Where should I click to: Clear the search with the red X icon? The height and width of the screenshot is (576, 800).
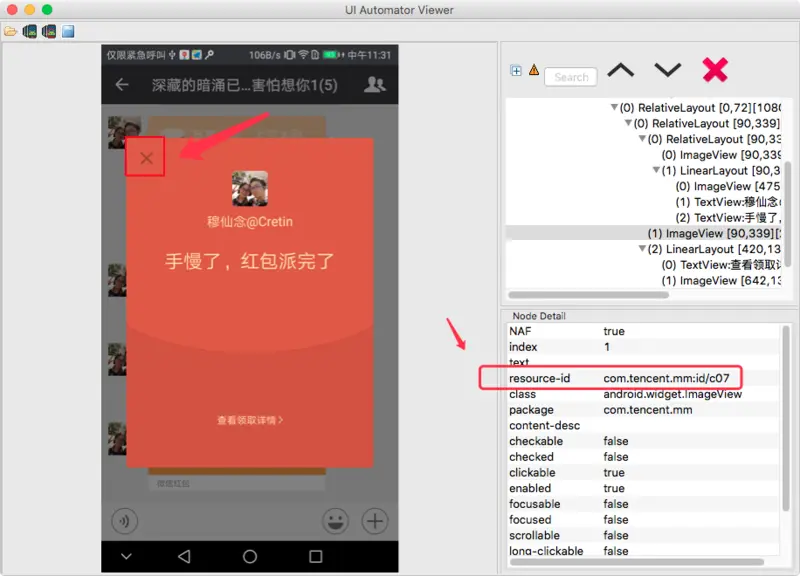[715, 69]
